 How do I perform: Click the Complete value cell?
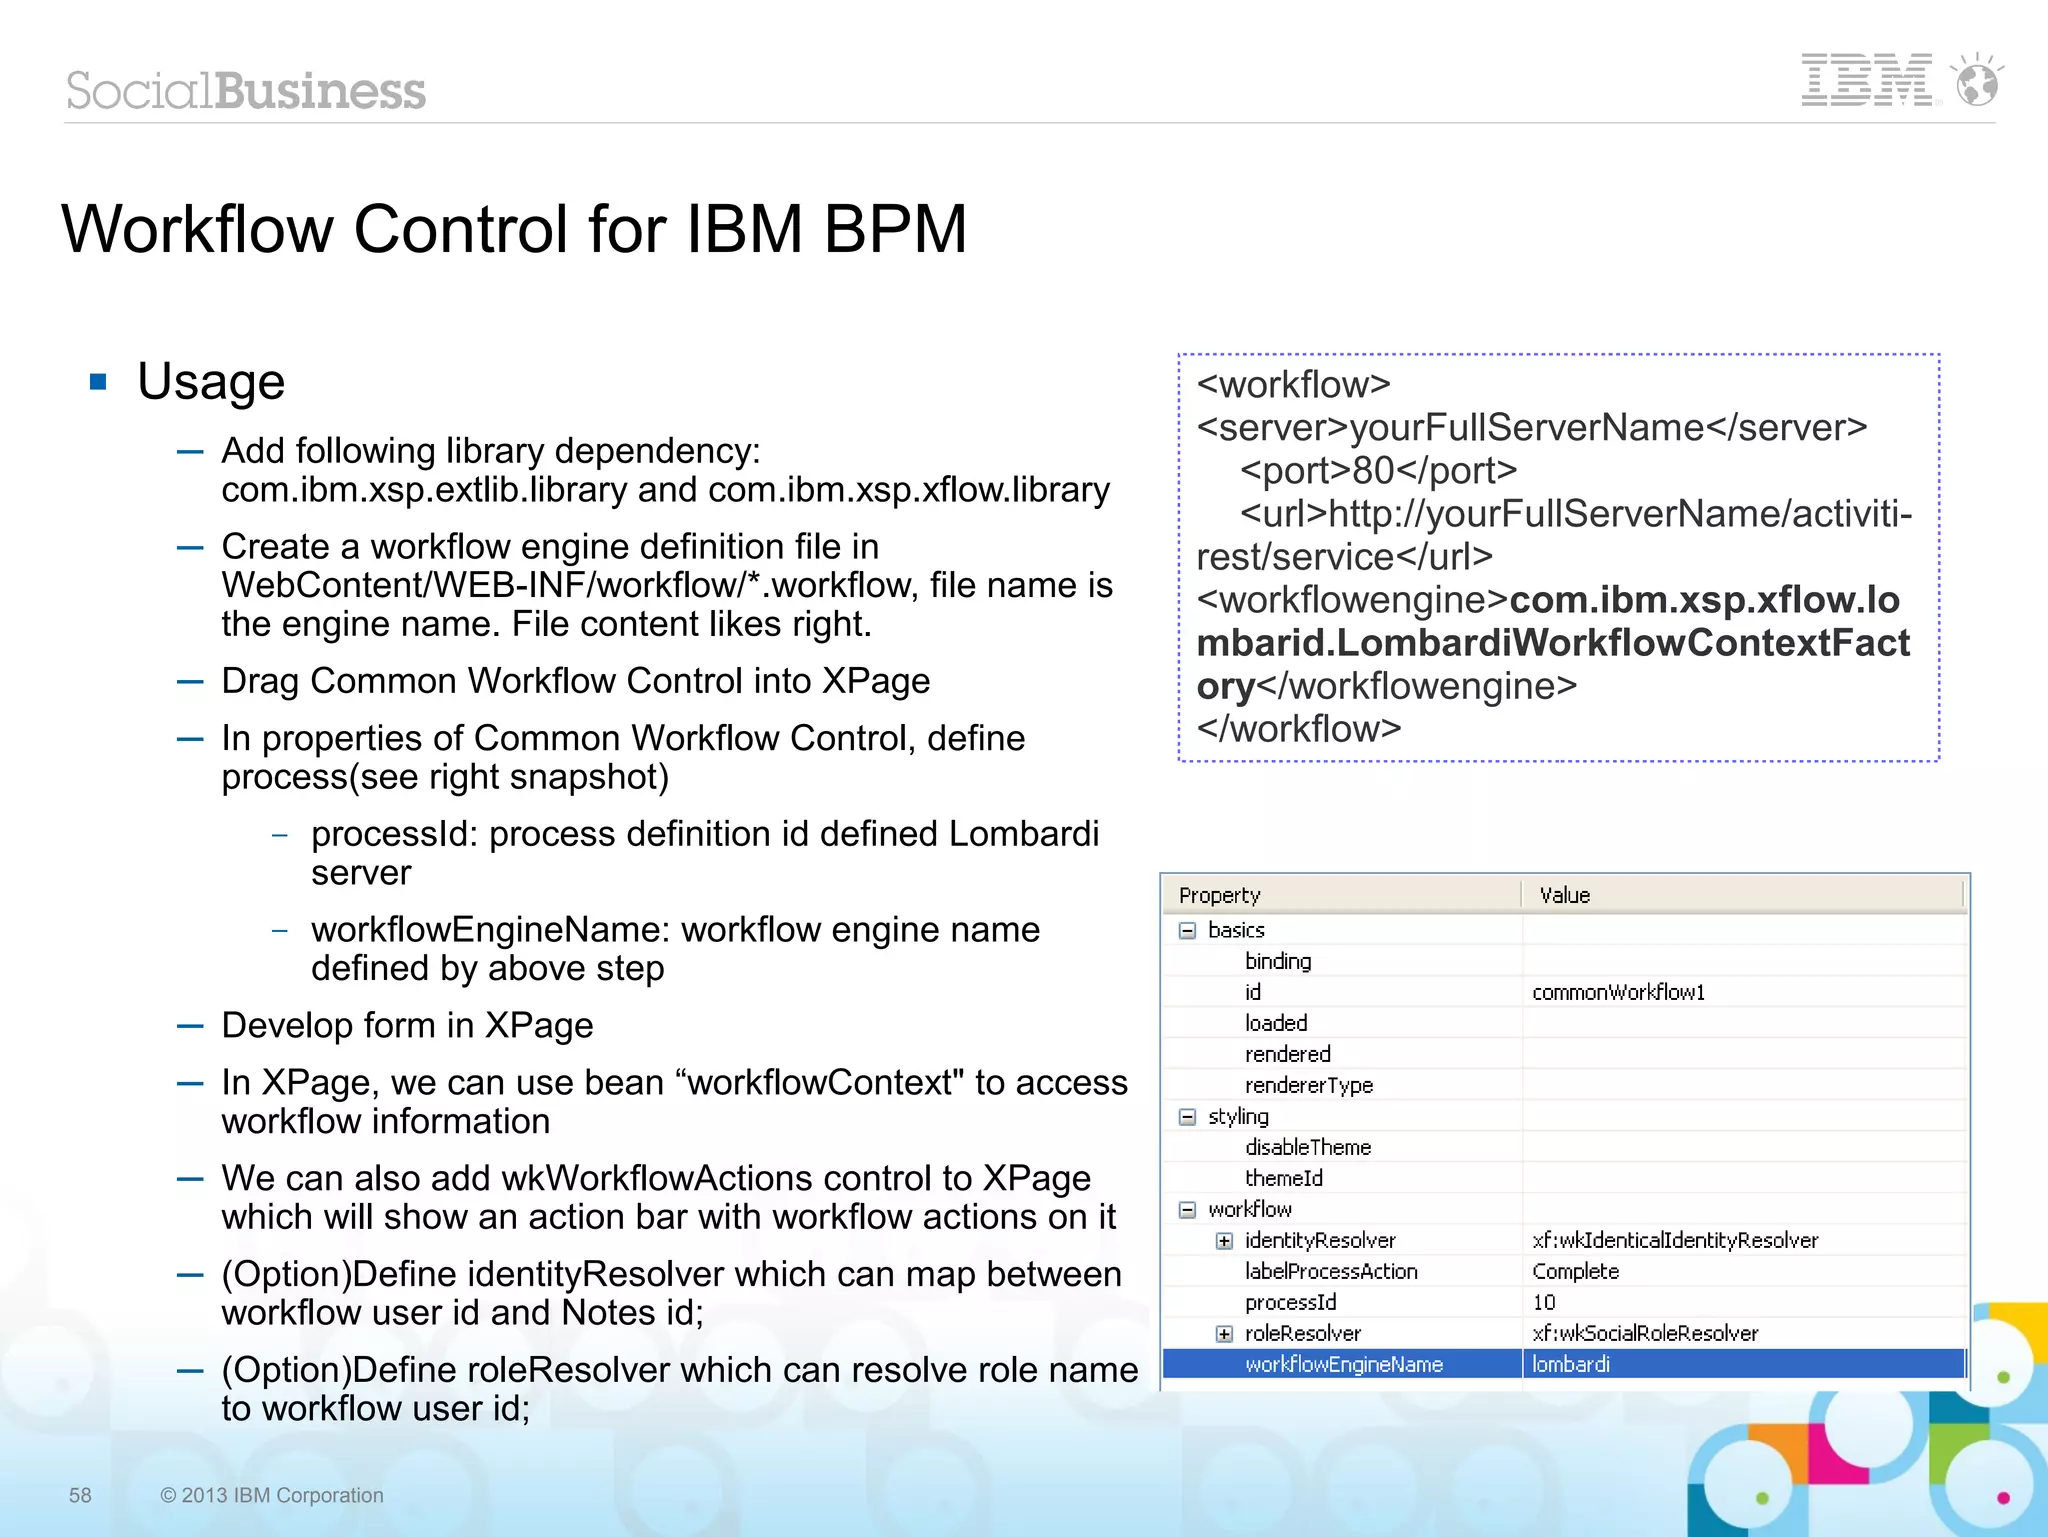tap(1743, 1272)
